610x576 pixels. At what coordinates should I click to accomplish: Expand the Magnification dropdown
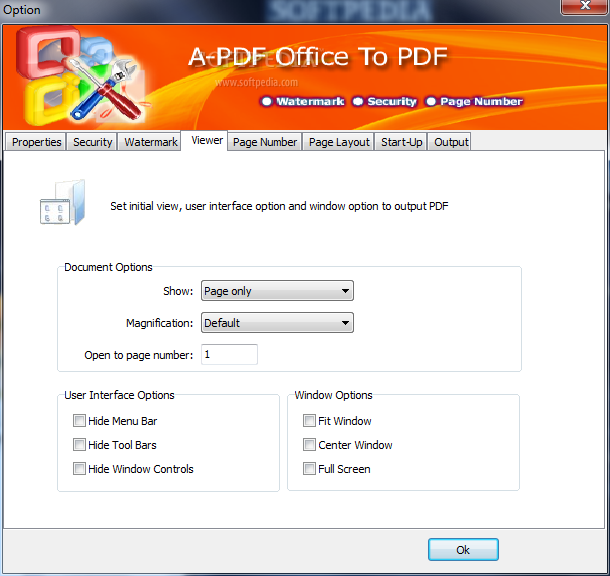coord(277,322)
